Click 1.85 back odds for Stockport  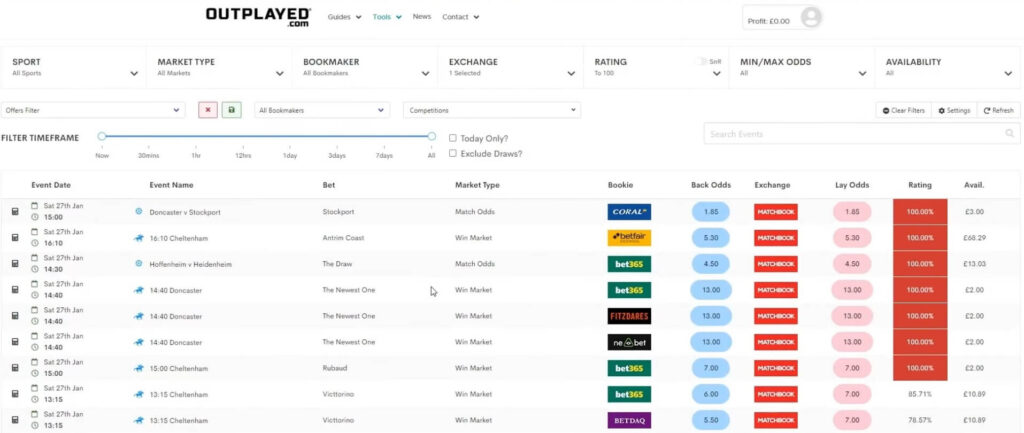(711, 212)
